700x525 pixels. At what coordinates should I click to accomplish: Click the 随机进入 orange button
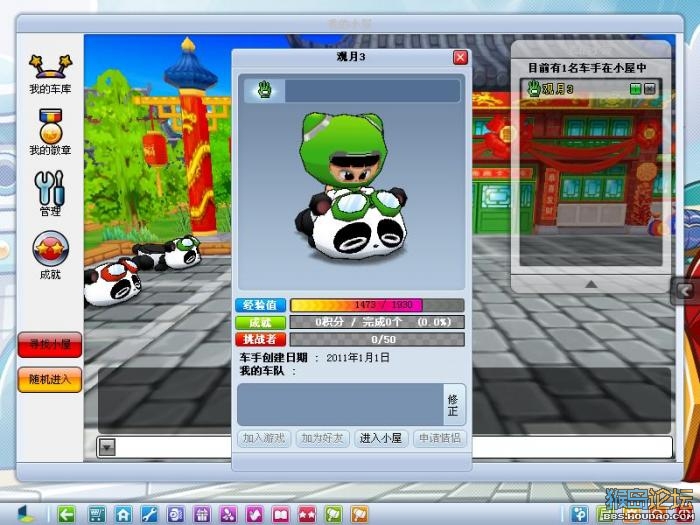tap(50, 379)
